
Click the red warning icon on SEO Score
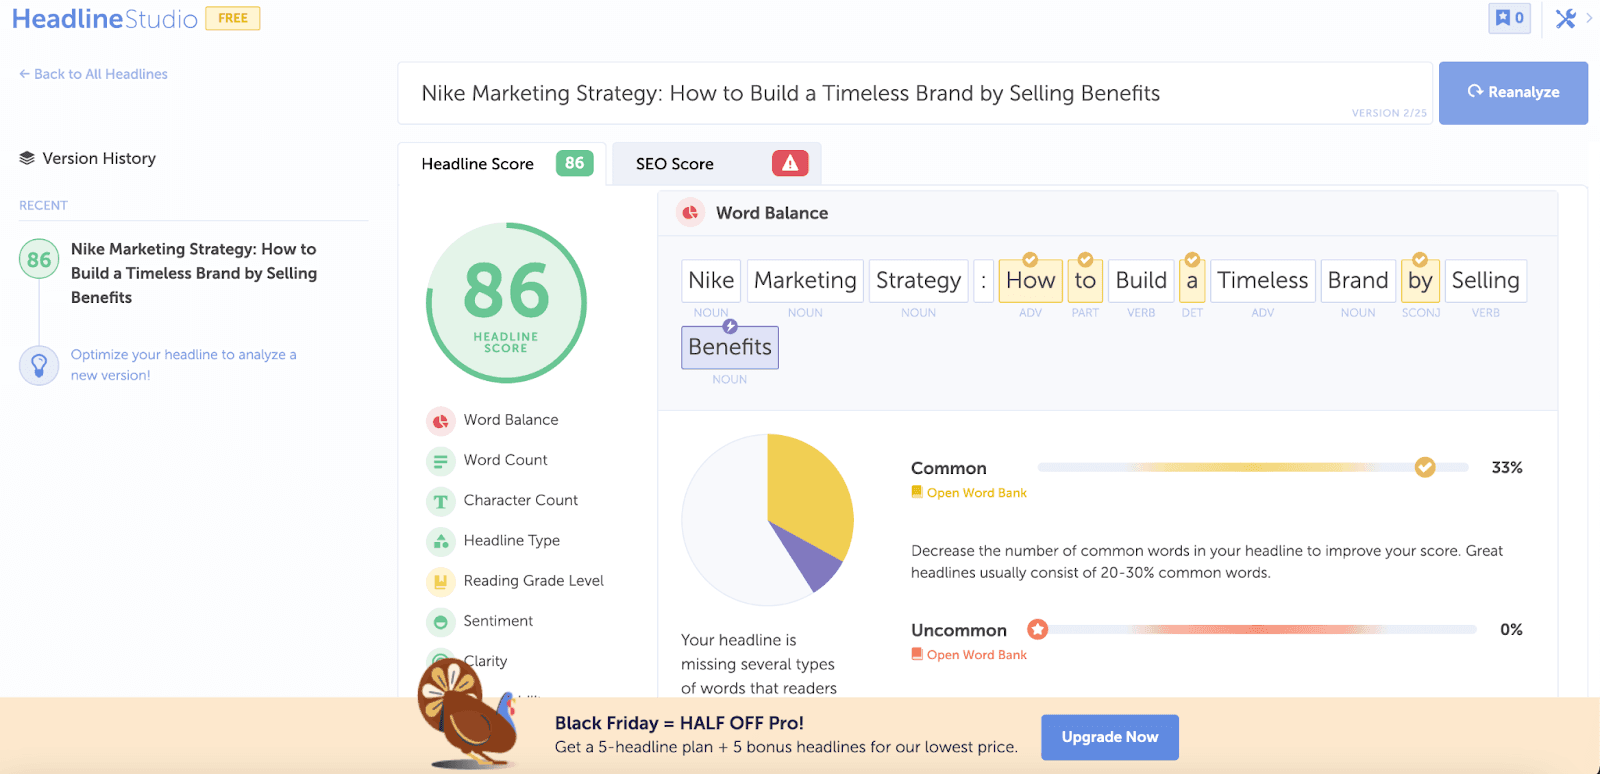coord(790,163)
